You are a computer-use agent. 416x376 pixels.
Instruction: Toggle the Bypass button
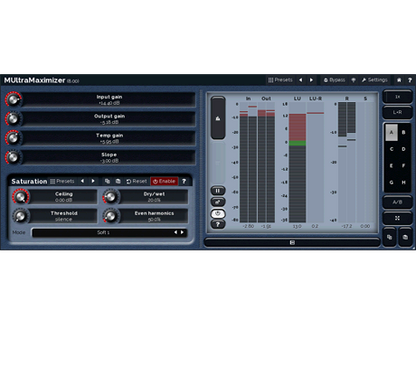[334, 80]
